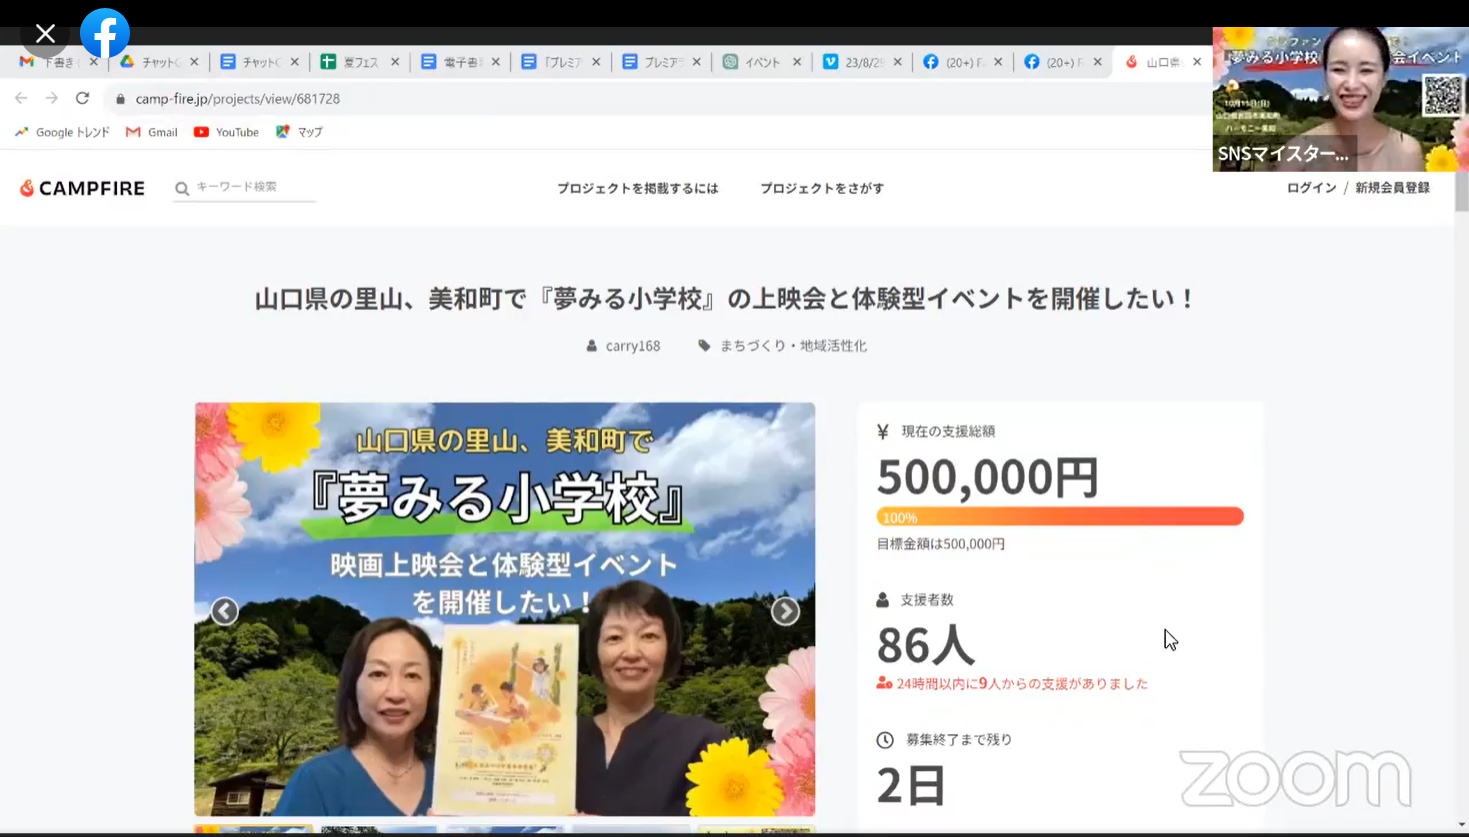Click the ログイン link
Image resolution: width=1469 pixels, height=837 pixels.
pyautogui.click(x=1311, y=188)
